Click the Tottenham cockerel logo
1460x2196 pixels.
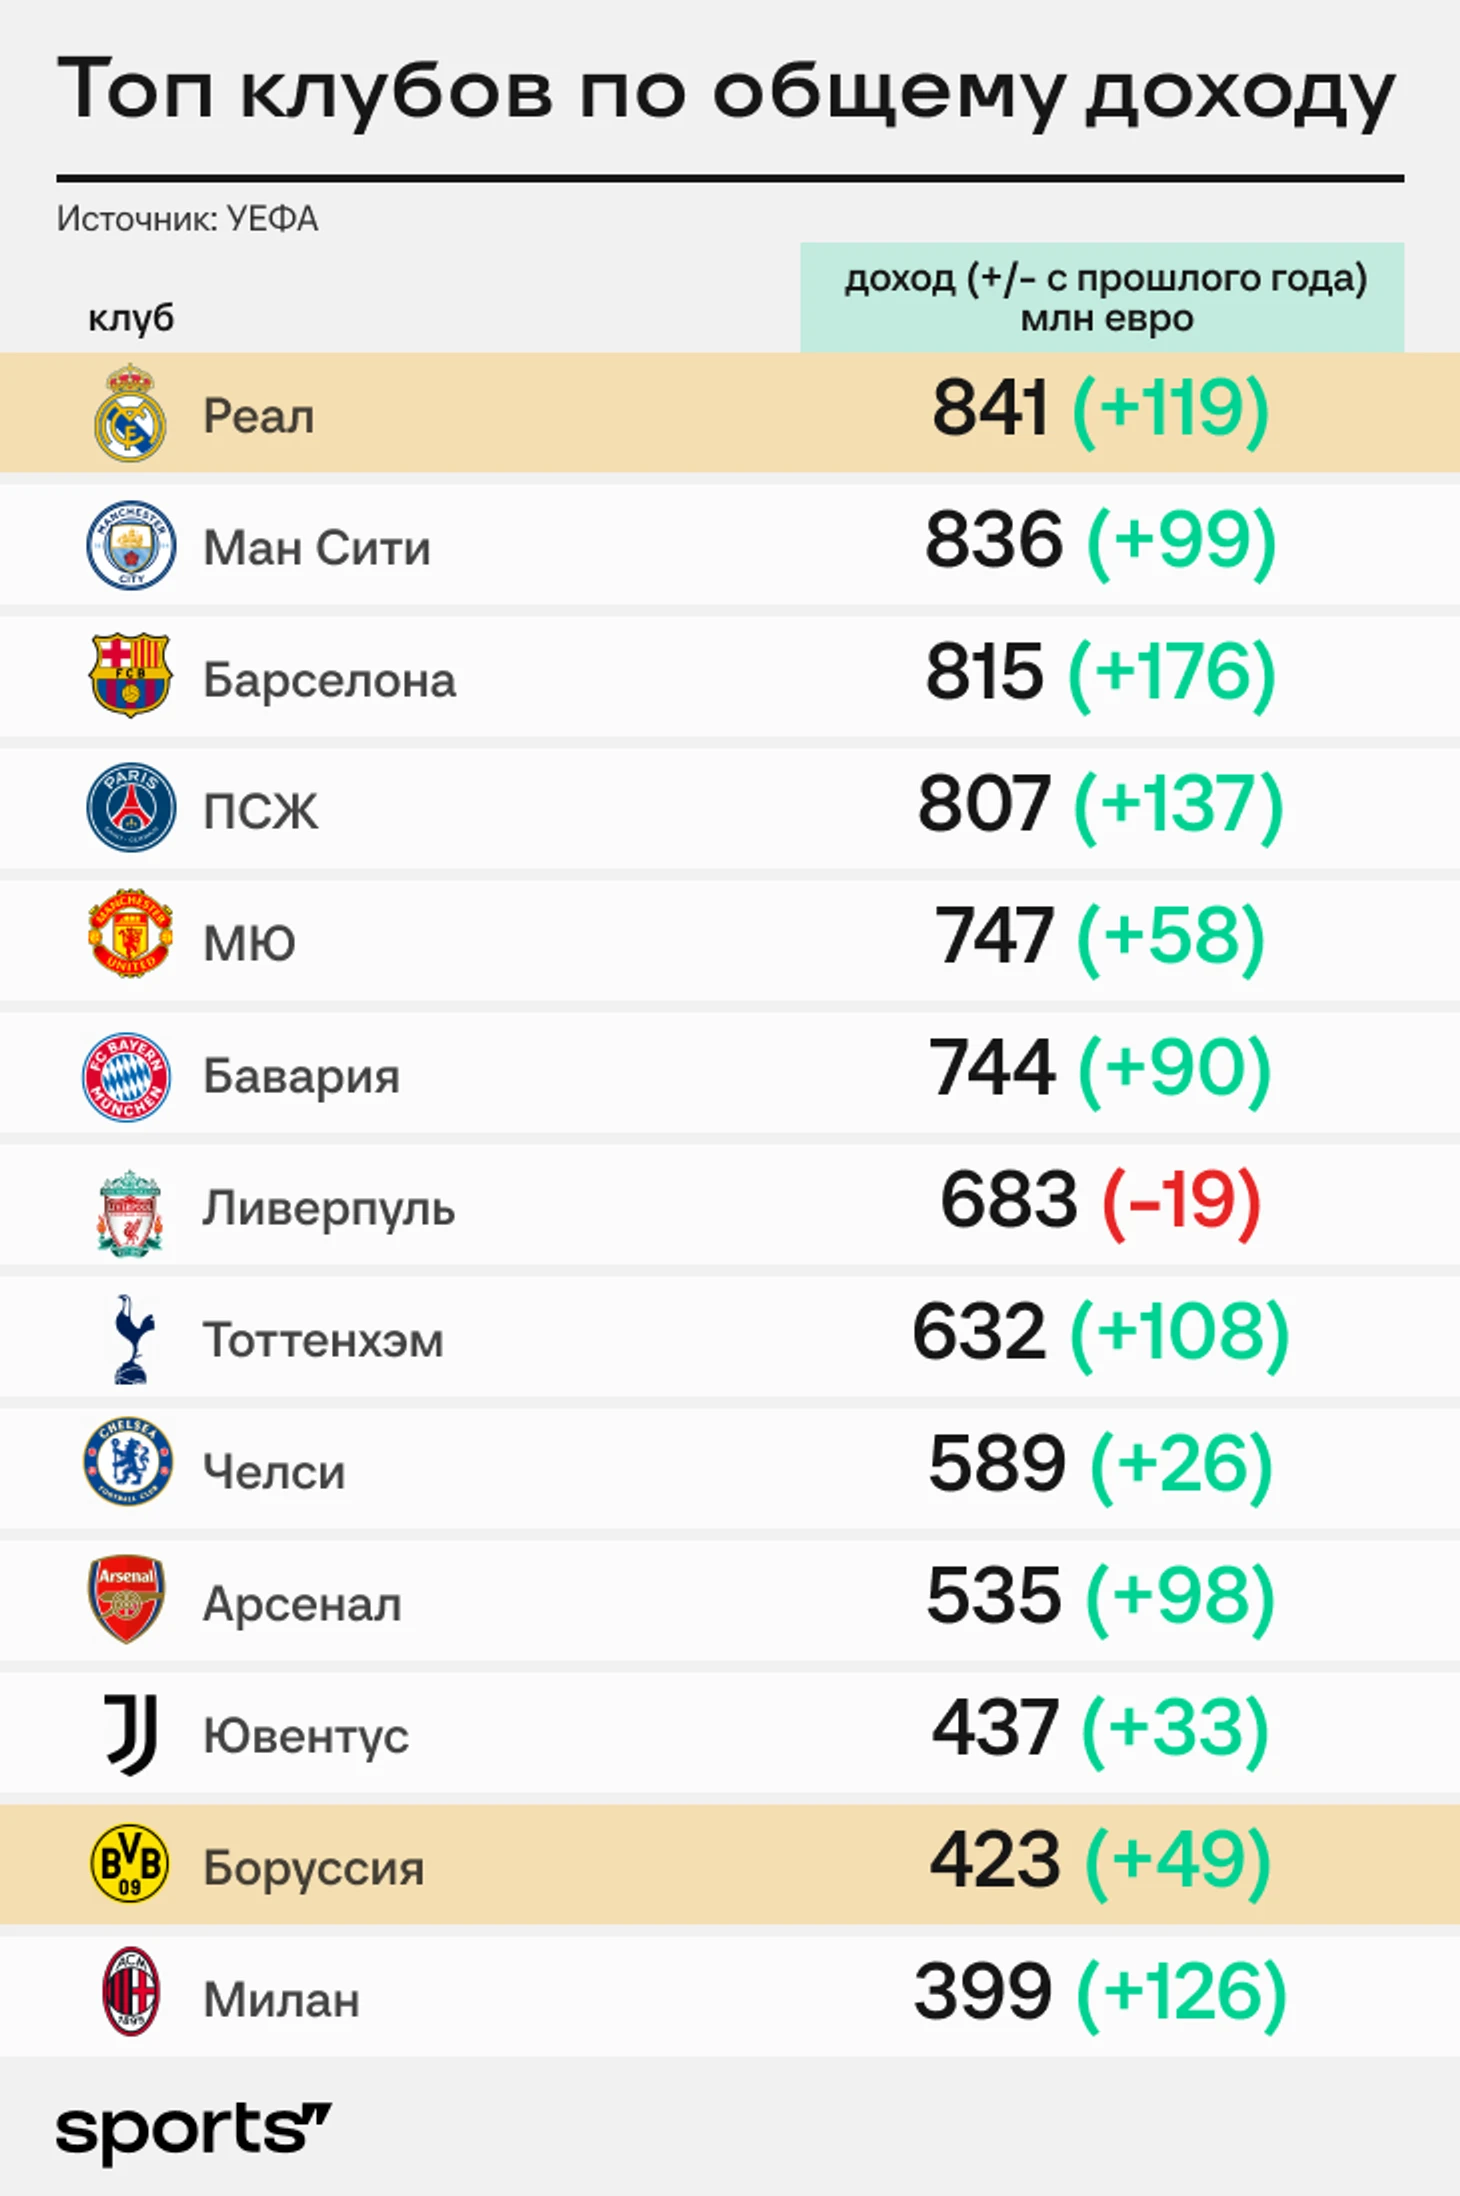pos(131,1339)
